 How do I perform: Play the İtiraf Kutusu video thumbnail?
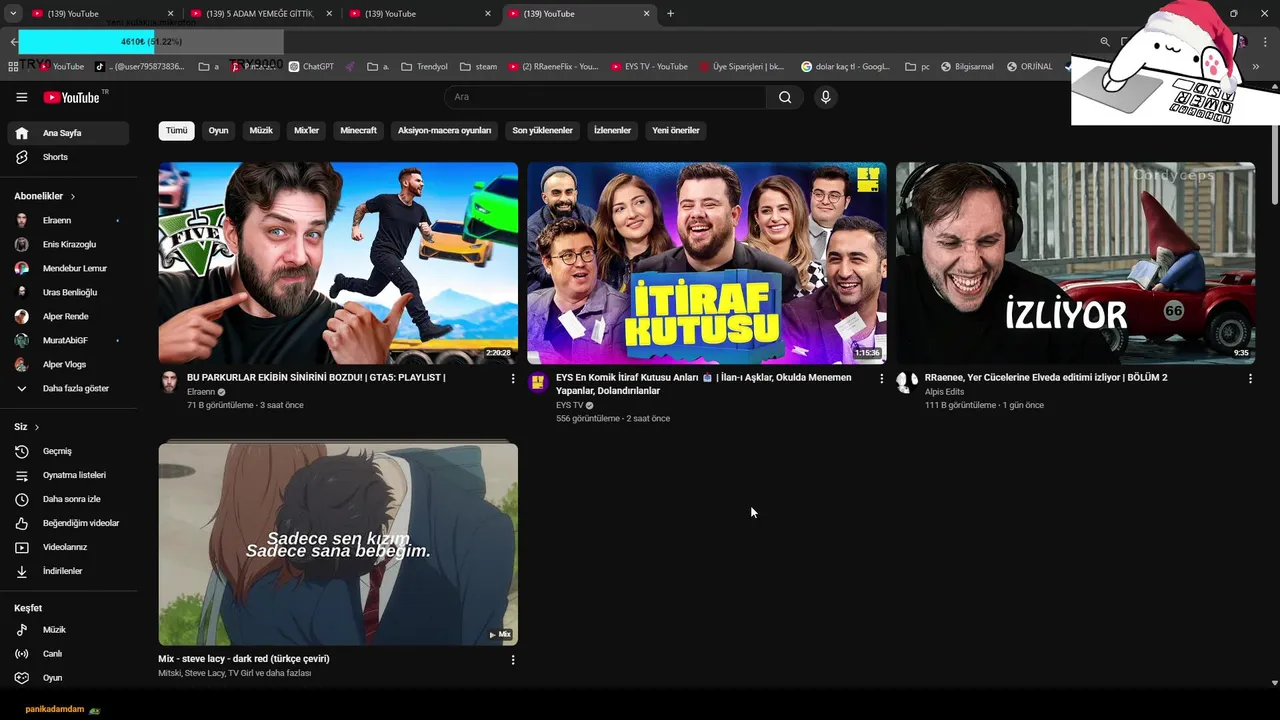(707, 263)
